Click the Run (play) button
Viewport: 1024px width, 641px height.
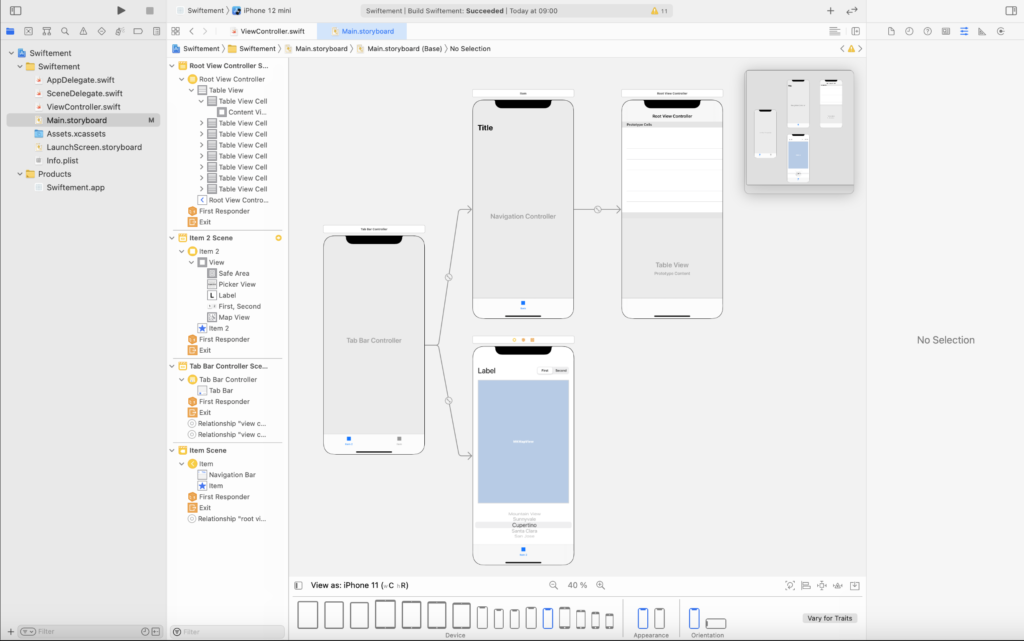(121, 10)
